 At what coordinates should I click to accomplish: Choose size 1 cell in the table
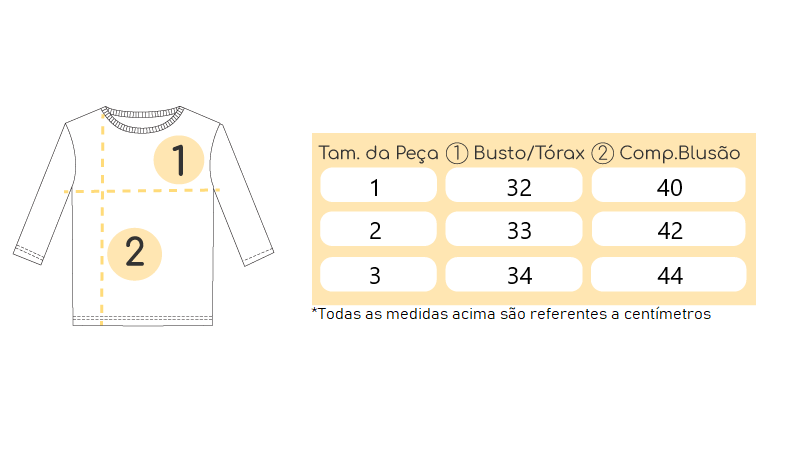point(378,185)
